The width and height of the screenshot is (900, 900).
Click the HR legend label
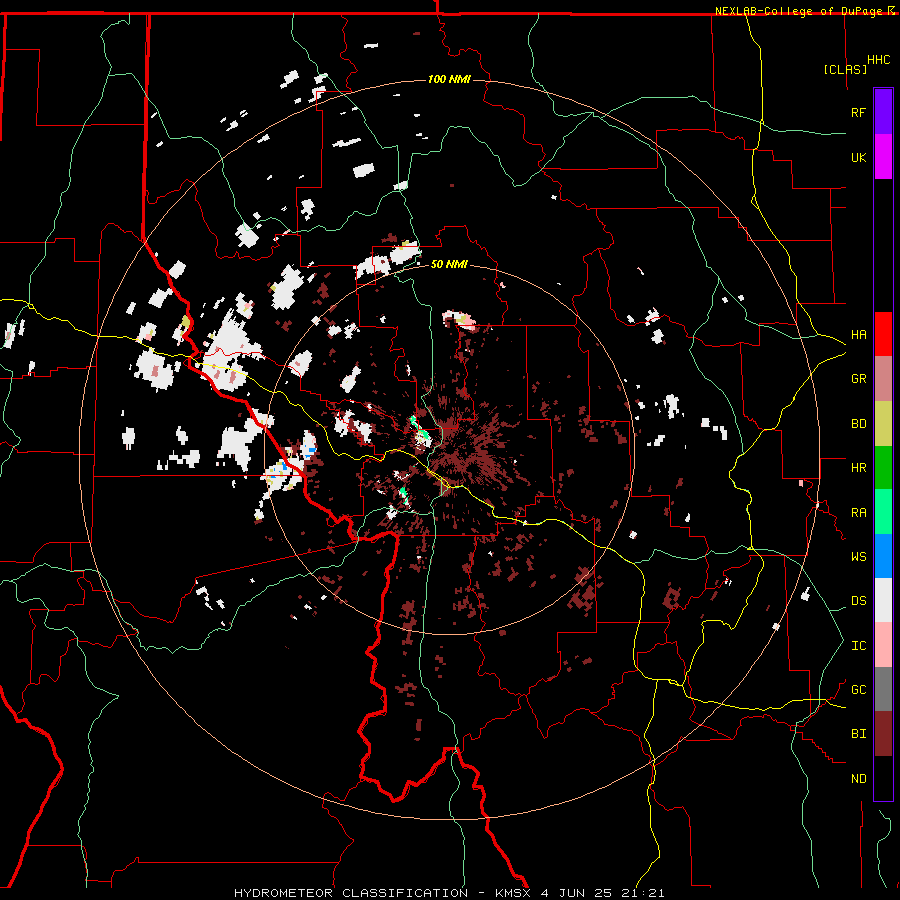coord(858,468)
